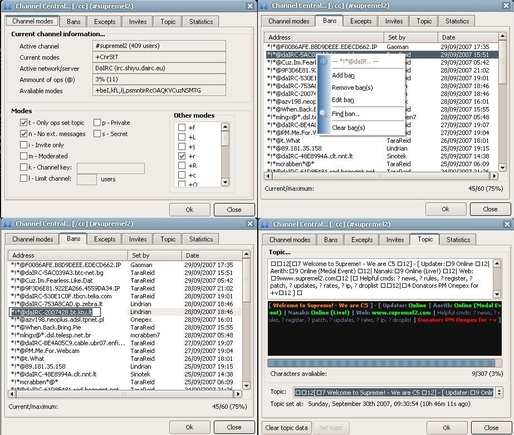Click Other modes list scroll-down arrow
The image size is (514, 435).
coord(225,182)
